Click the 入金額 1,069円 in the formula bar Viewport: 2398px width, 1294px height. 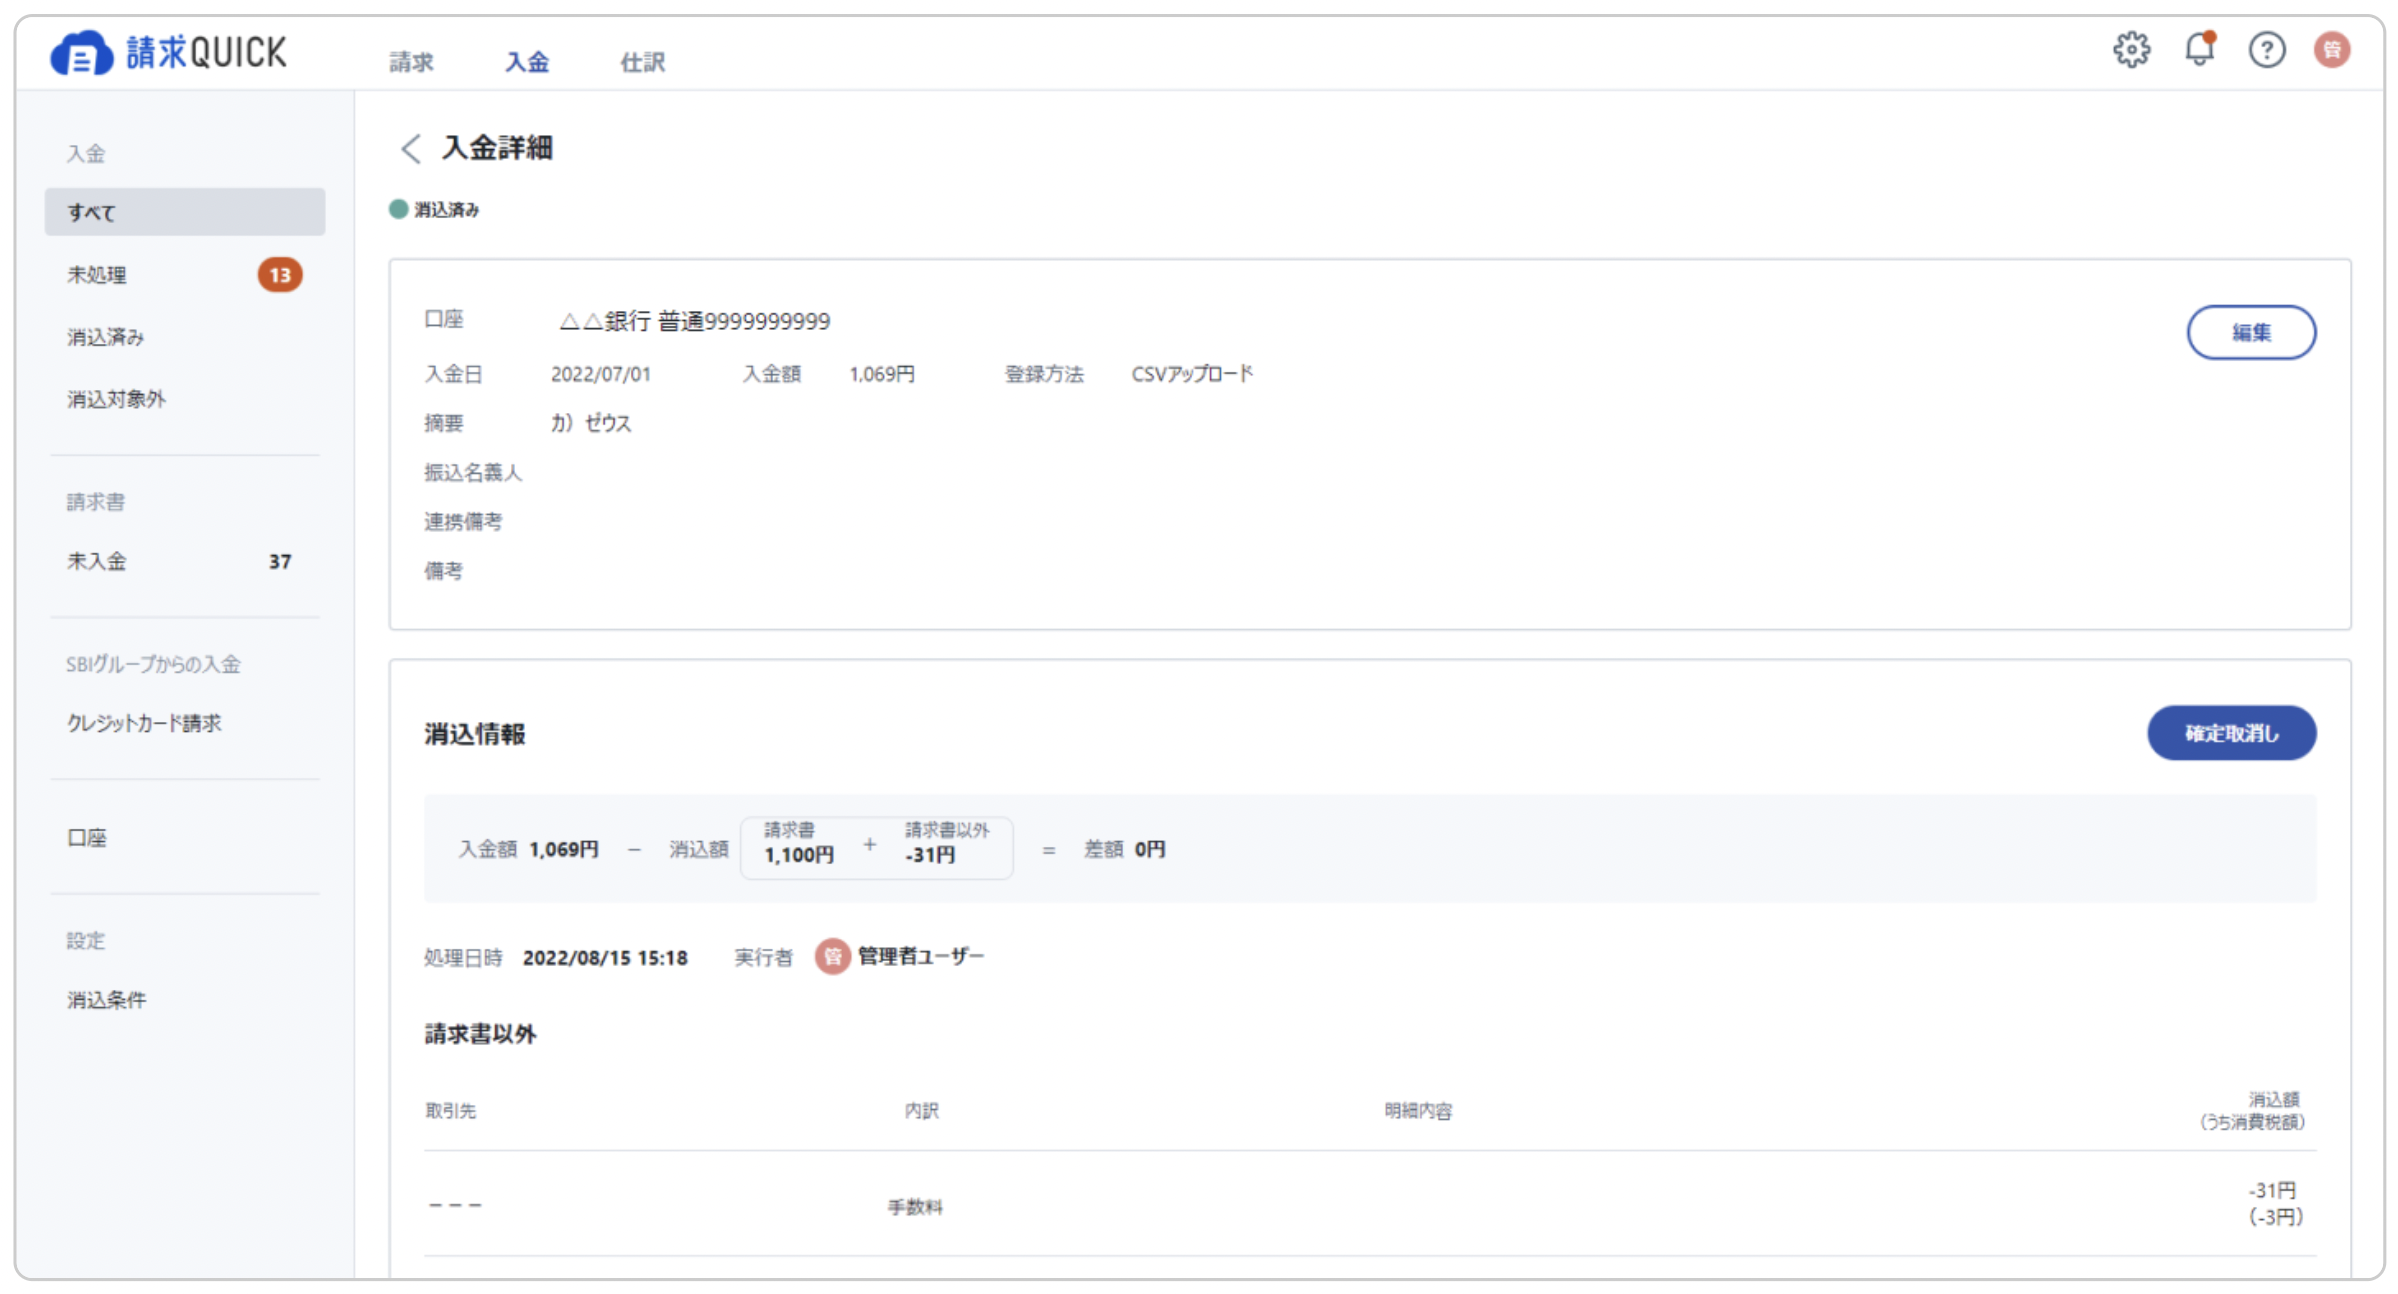528,849
